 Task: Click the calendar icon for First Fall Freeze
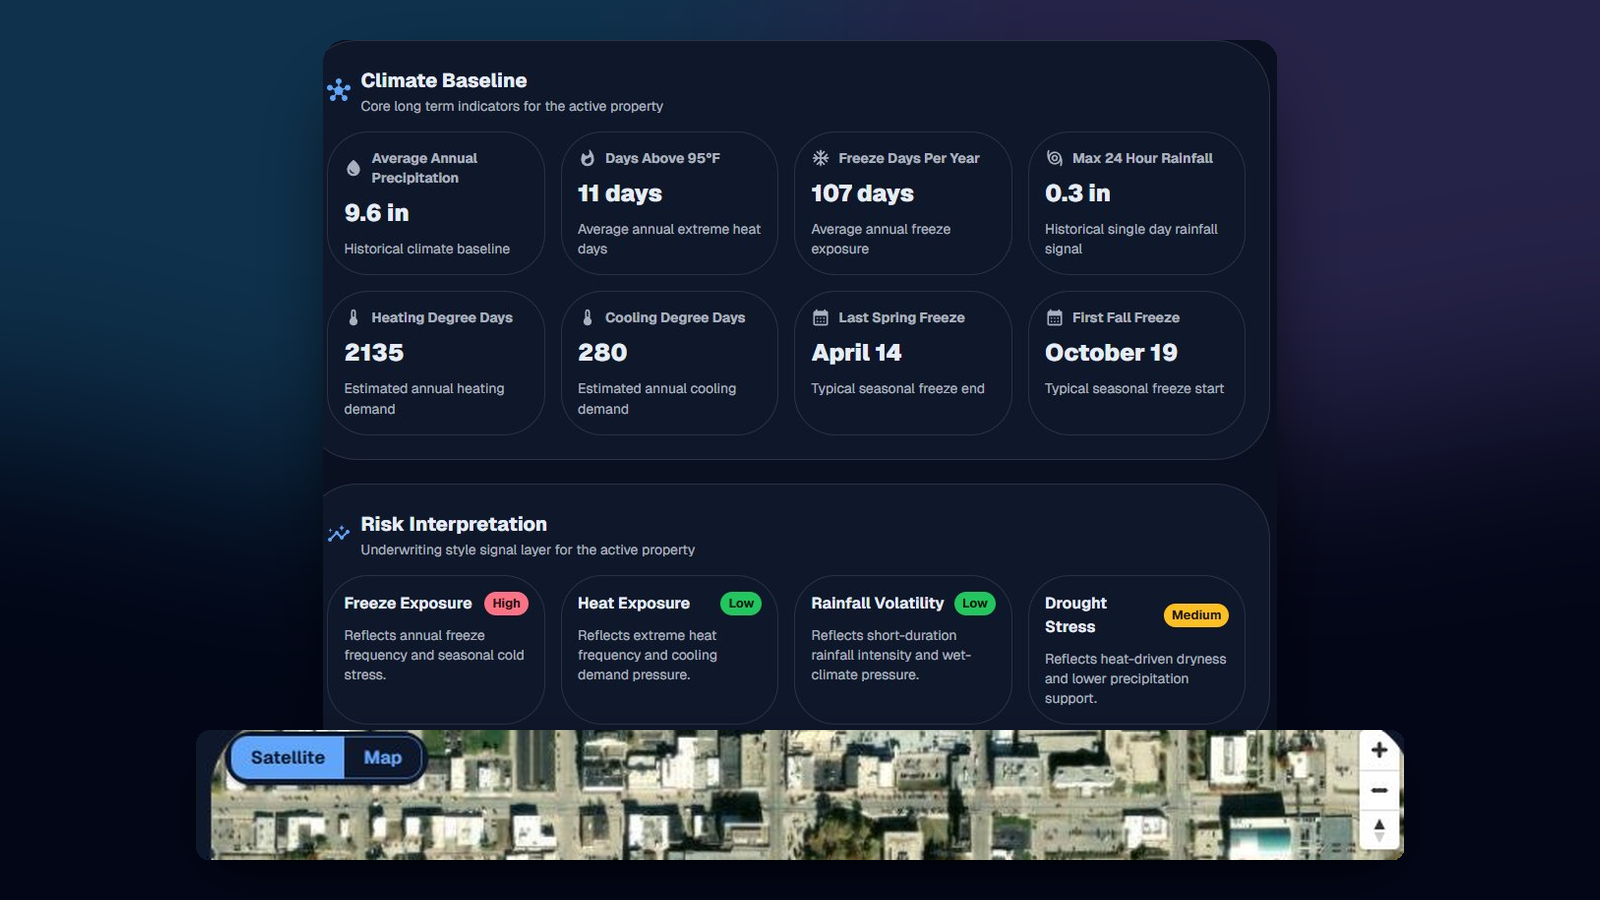1054,318
